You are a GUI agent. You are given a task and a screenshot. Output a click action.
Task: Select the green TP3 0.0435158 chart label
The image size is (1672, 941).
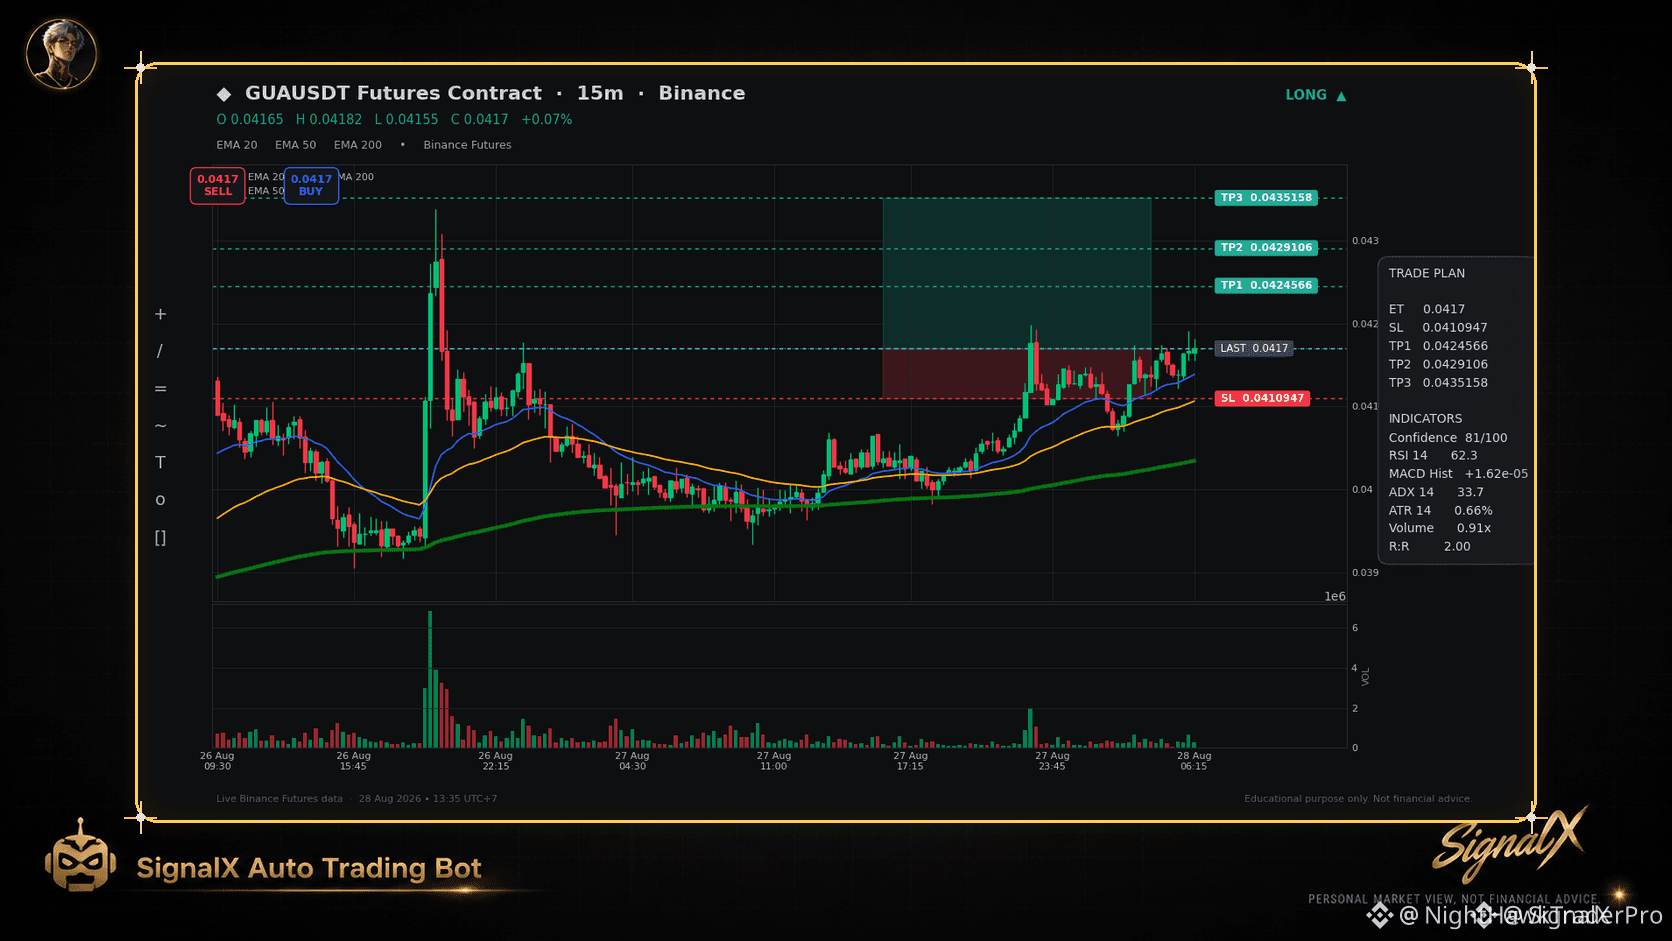pos(1266,198)
